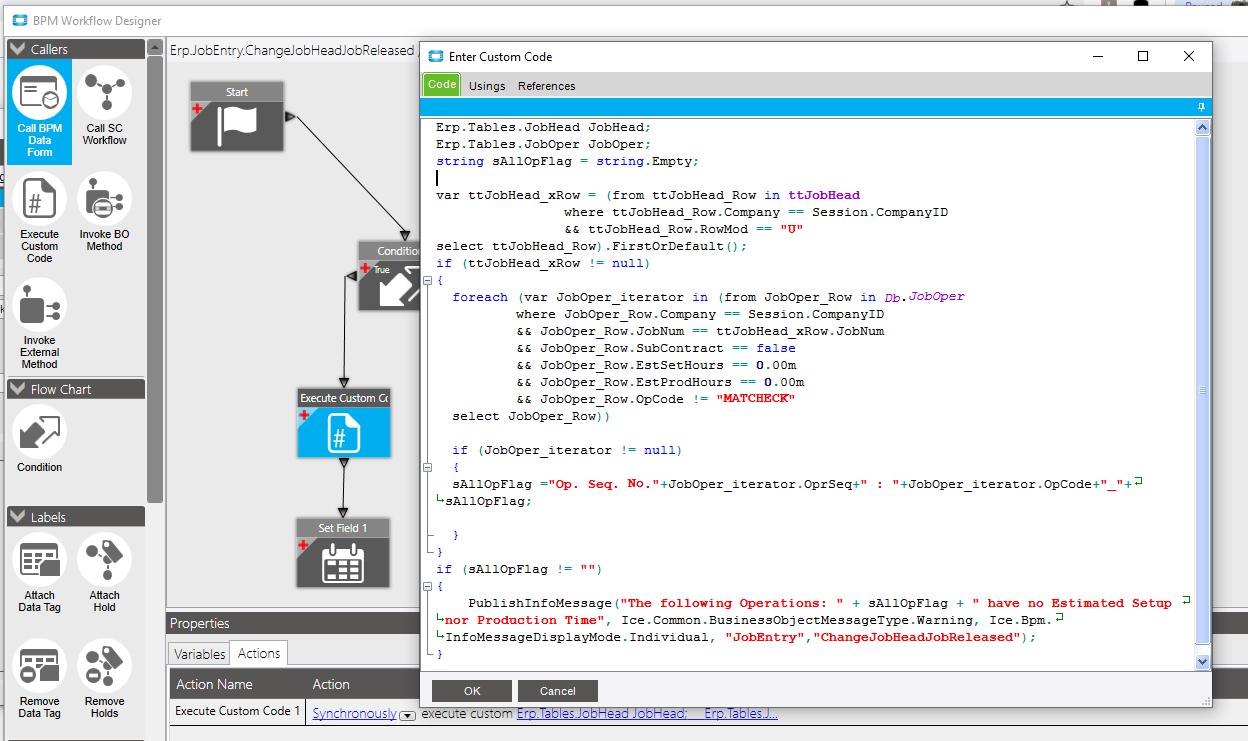Image resolution: width=1248 pixels, height=741 pixels.
Task: Open the Synchronously dropdown arrow
Action: tap(407, 715)
